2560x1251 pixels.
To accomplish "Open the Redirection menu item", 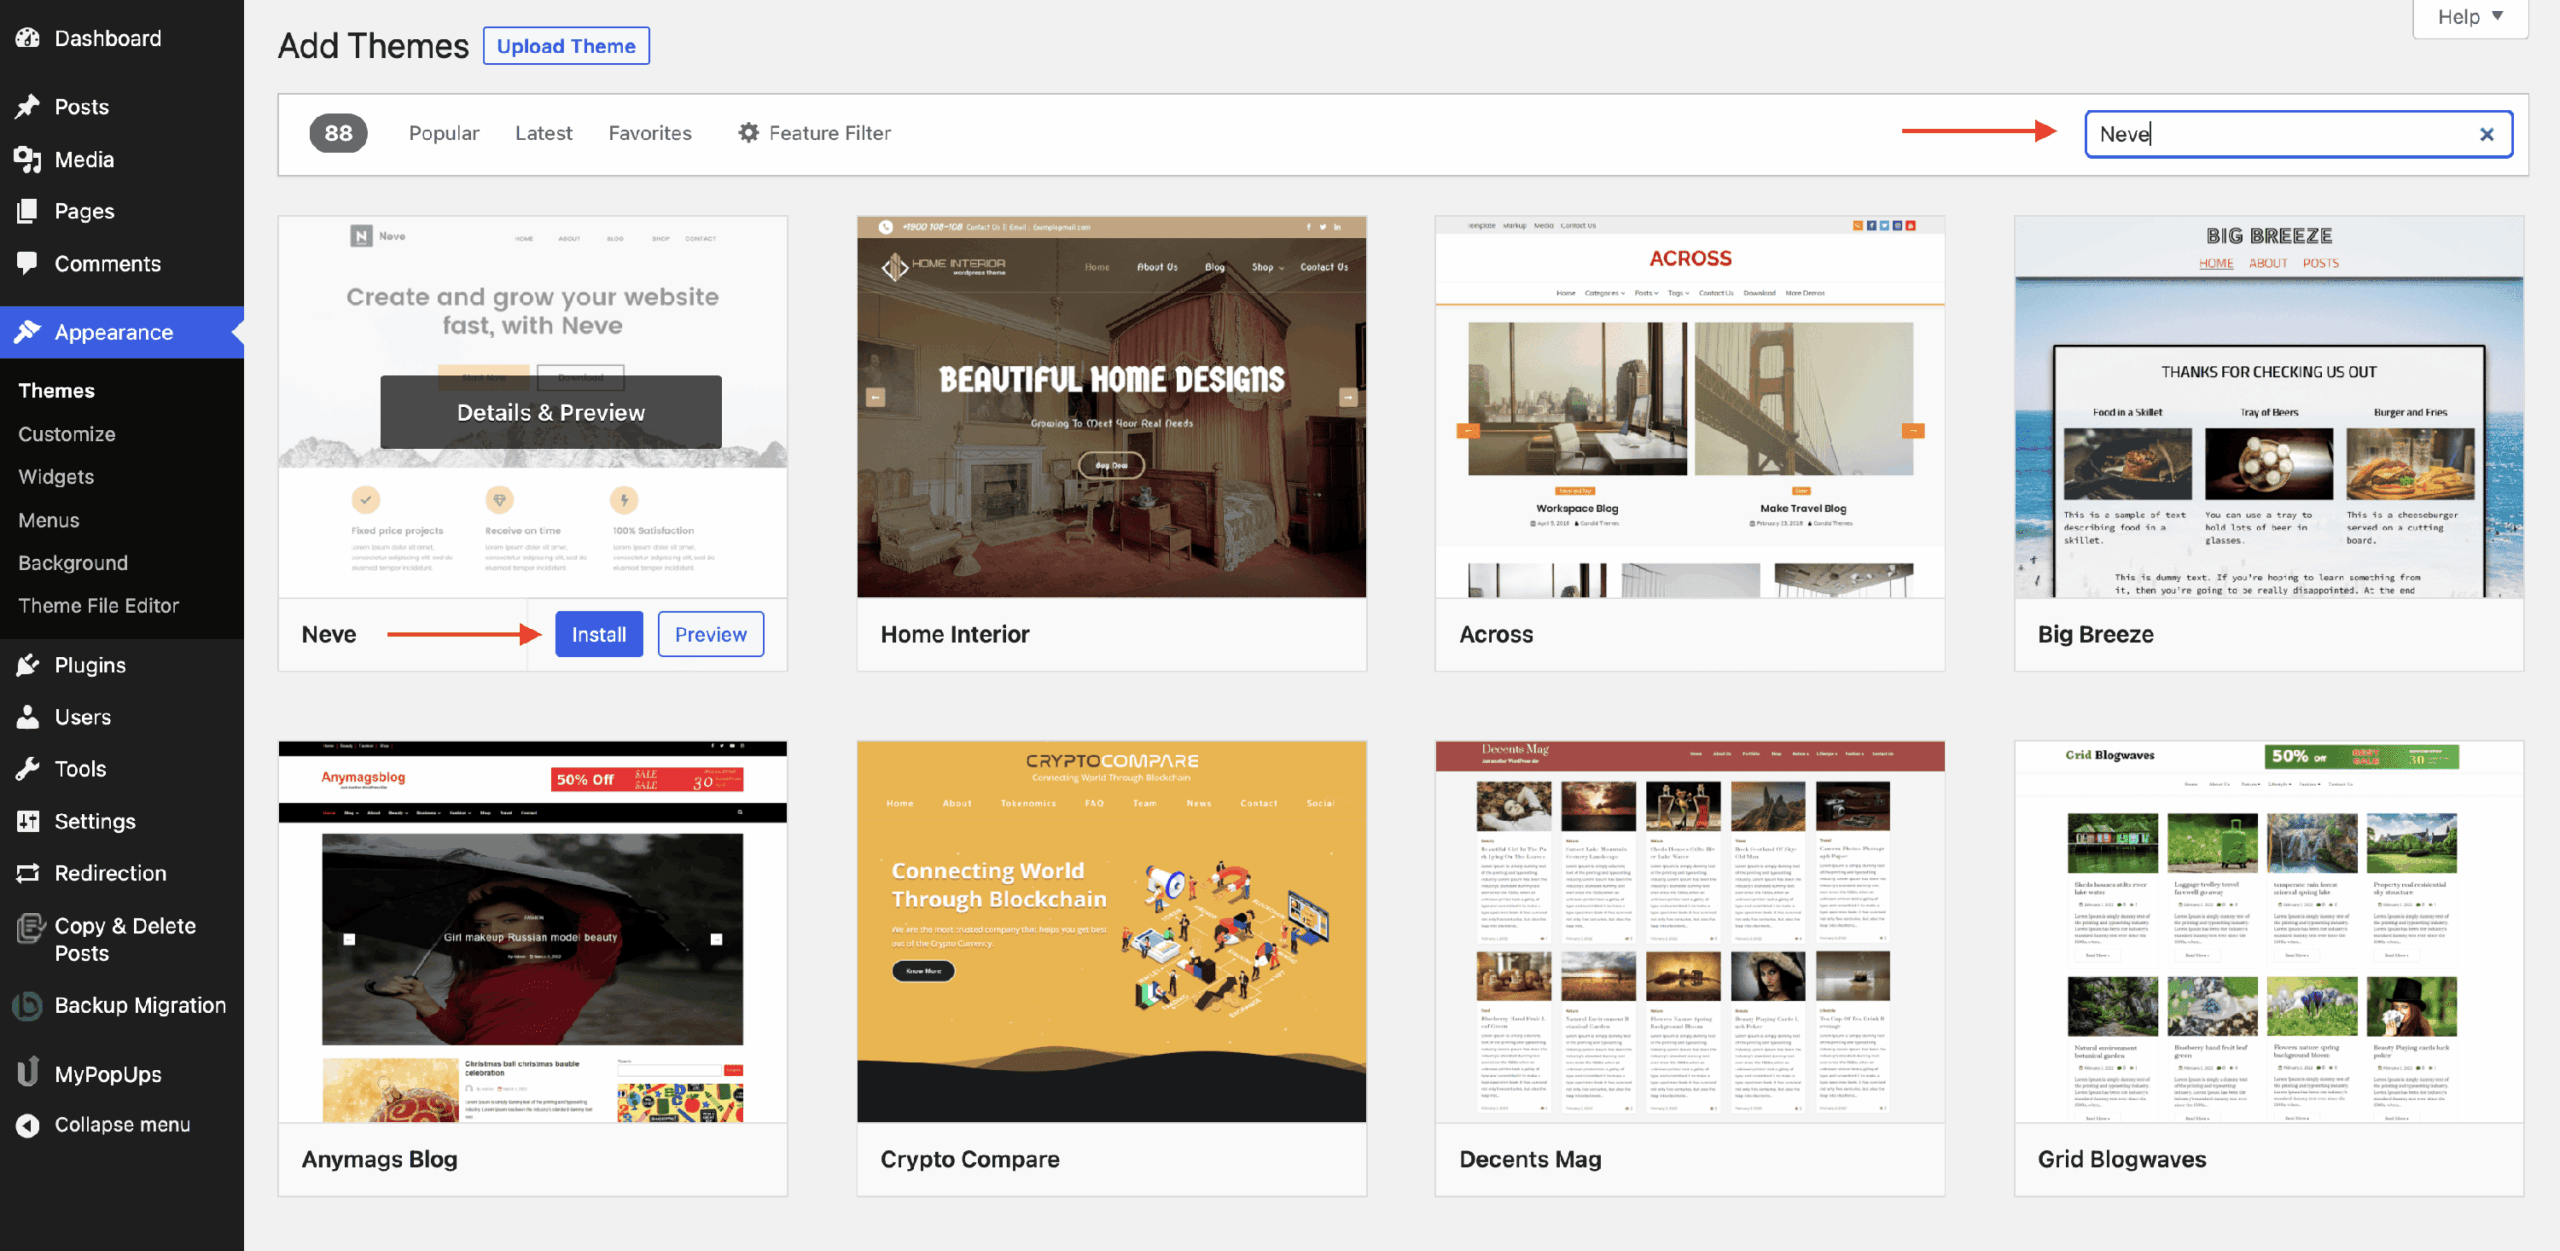I will coord(122,873).
